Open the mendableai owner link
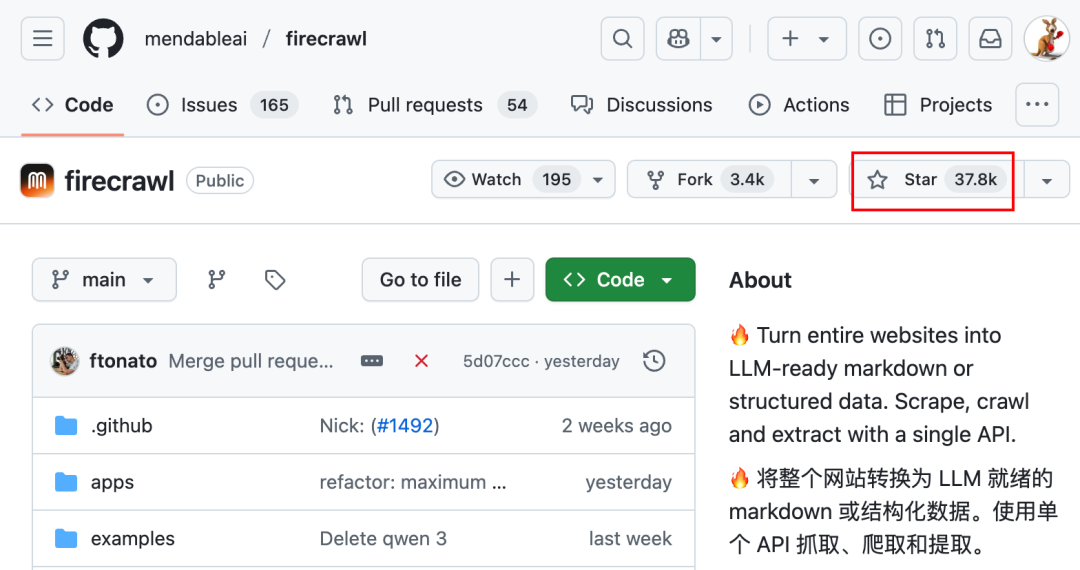The image size is (1080, 570). (x=196, y=39)
